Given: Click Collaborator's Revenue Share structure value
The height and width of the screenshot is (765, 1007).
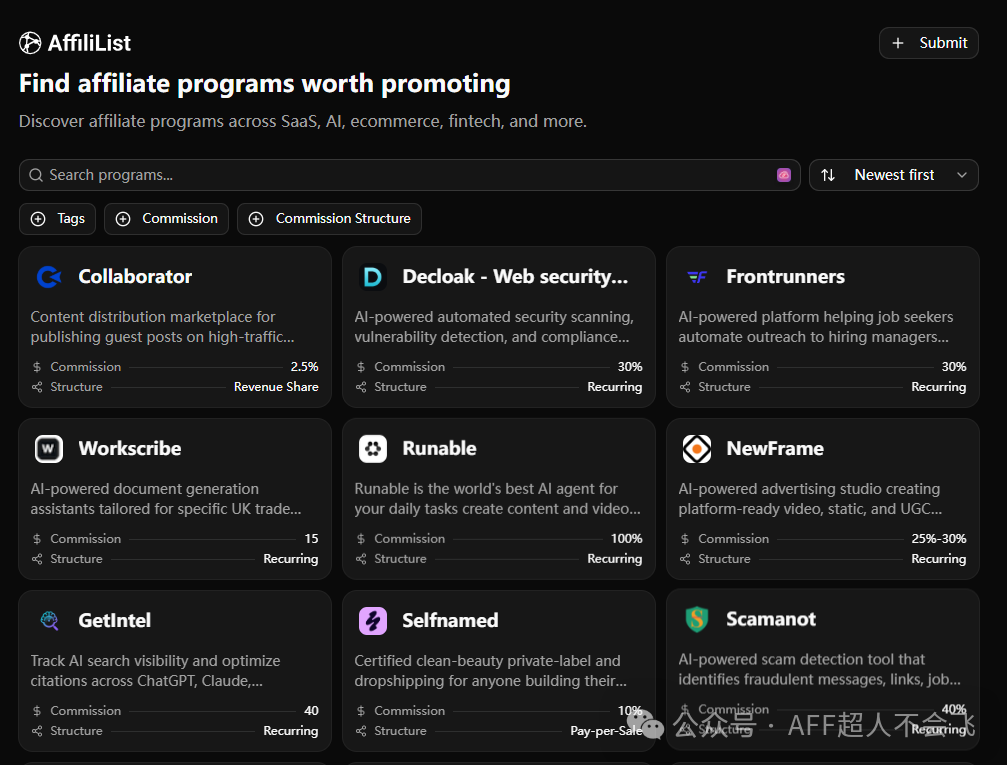Looking at the screenshot, I should [x=276, y=387].
